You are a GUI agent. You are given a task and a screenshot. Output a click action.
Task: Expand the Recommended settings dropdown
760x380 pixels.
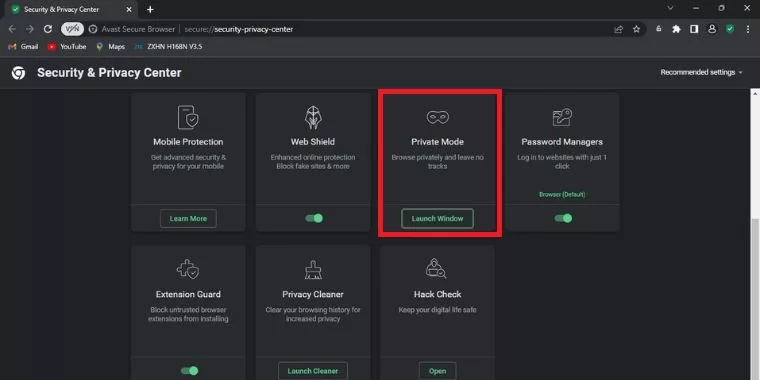click(701, 72)
